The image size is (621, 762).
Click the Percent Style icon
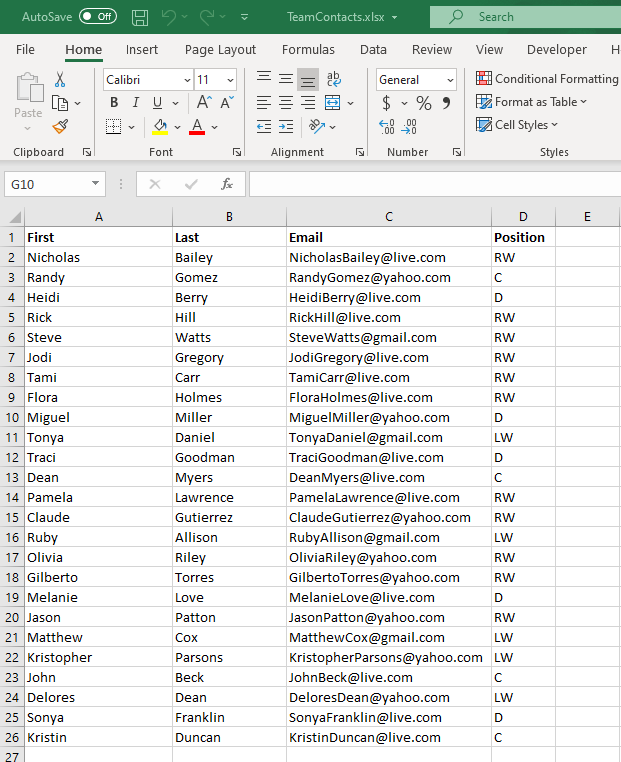pos(424,103)
